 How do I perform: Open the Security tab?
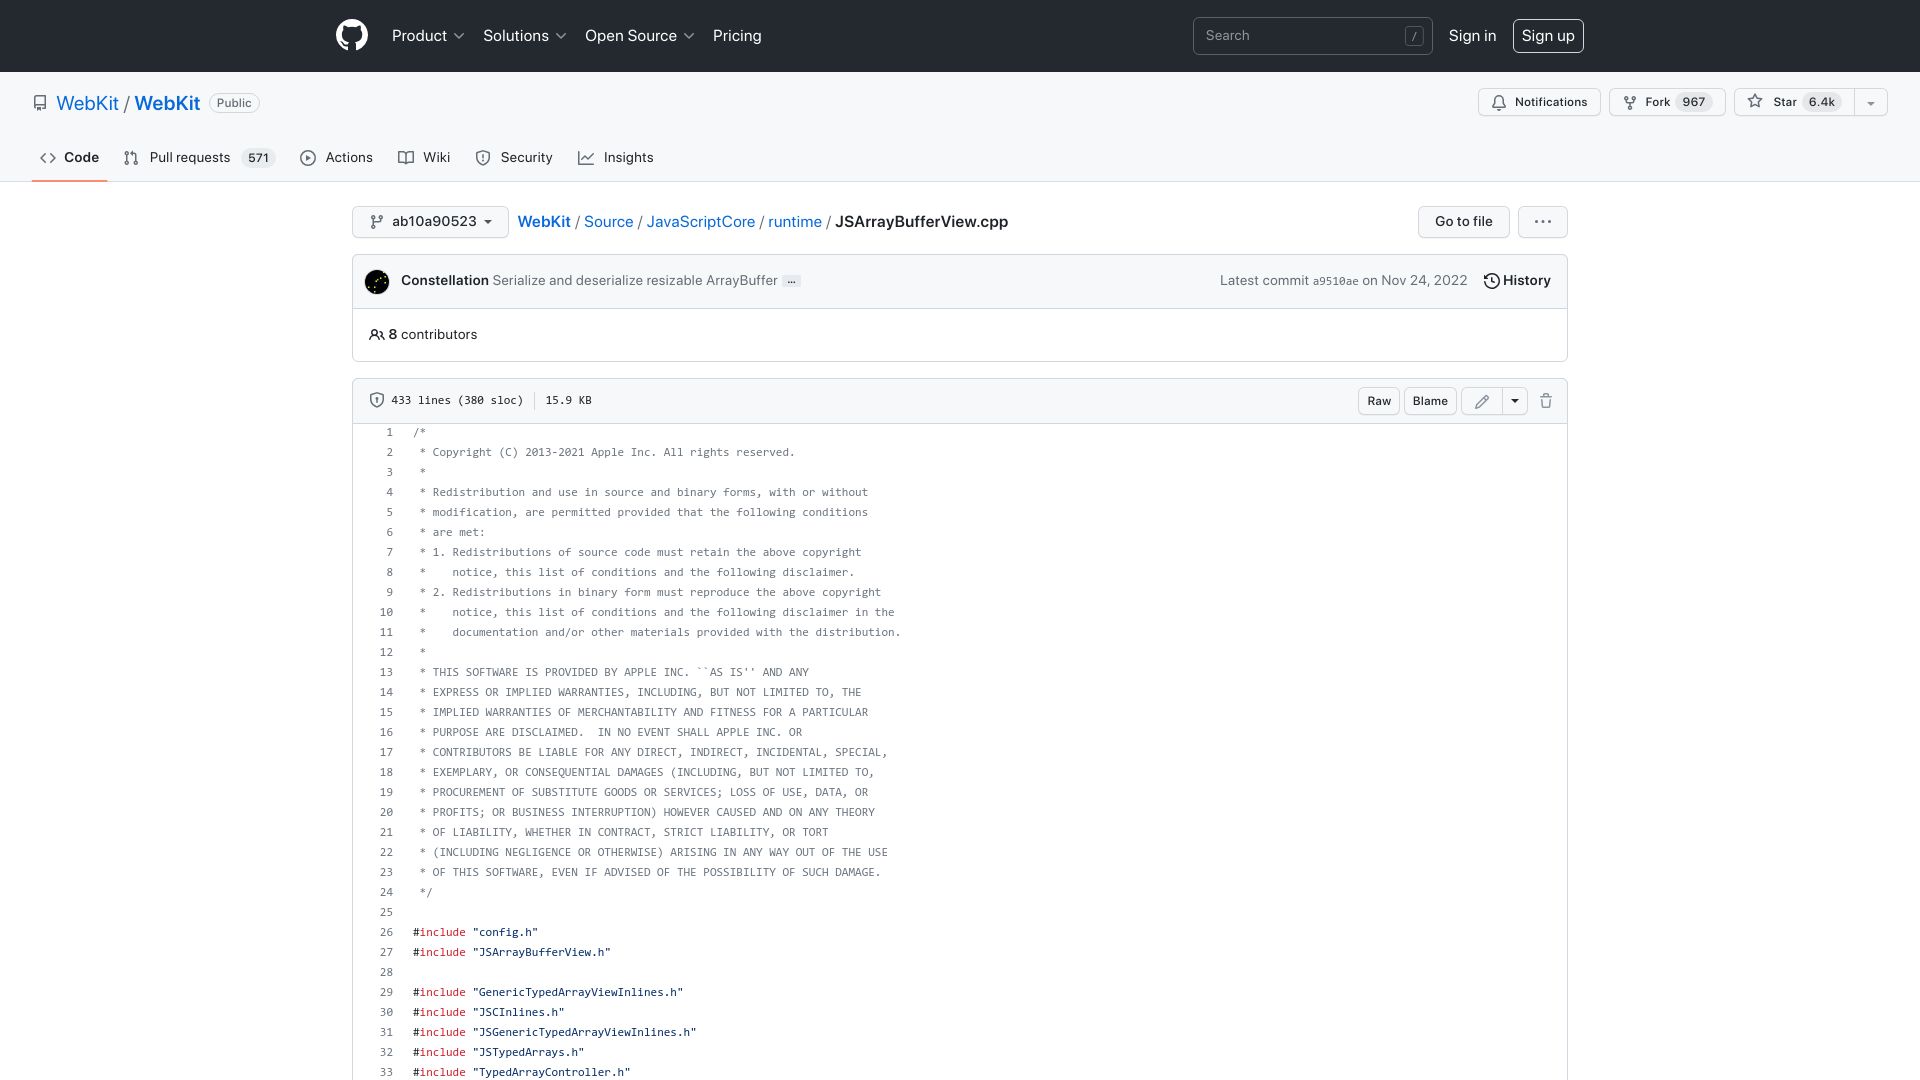pos(514,158)
